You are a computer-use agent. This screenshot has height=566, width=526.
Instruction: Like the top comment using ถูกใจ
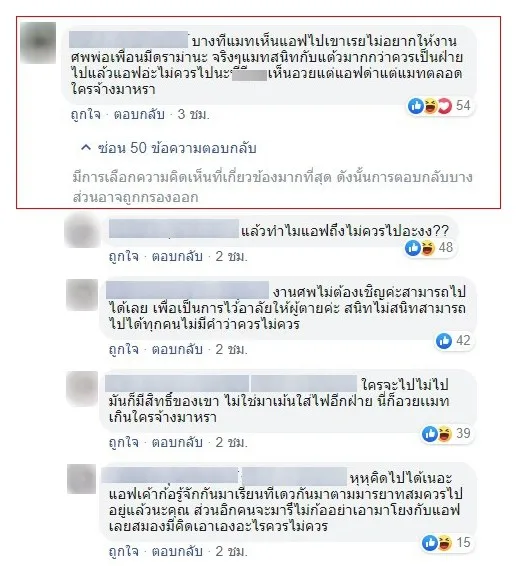click(x=86, y=115)
